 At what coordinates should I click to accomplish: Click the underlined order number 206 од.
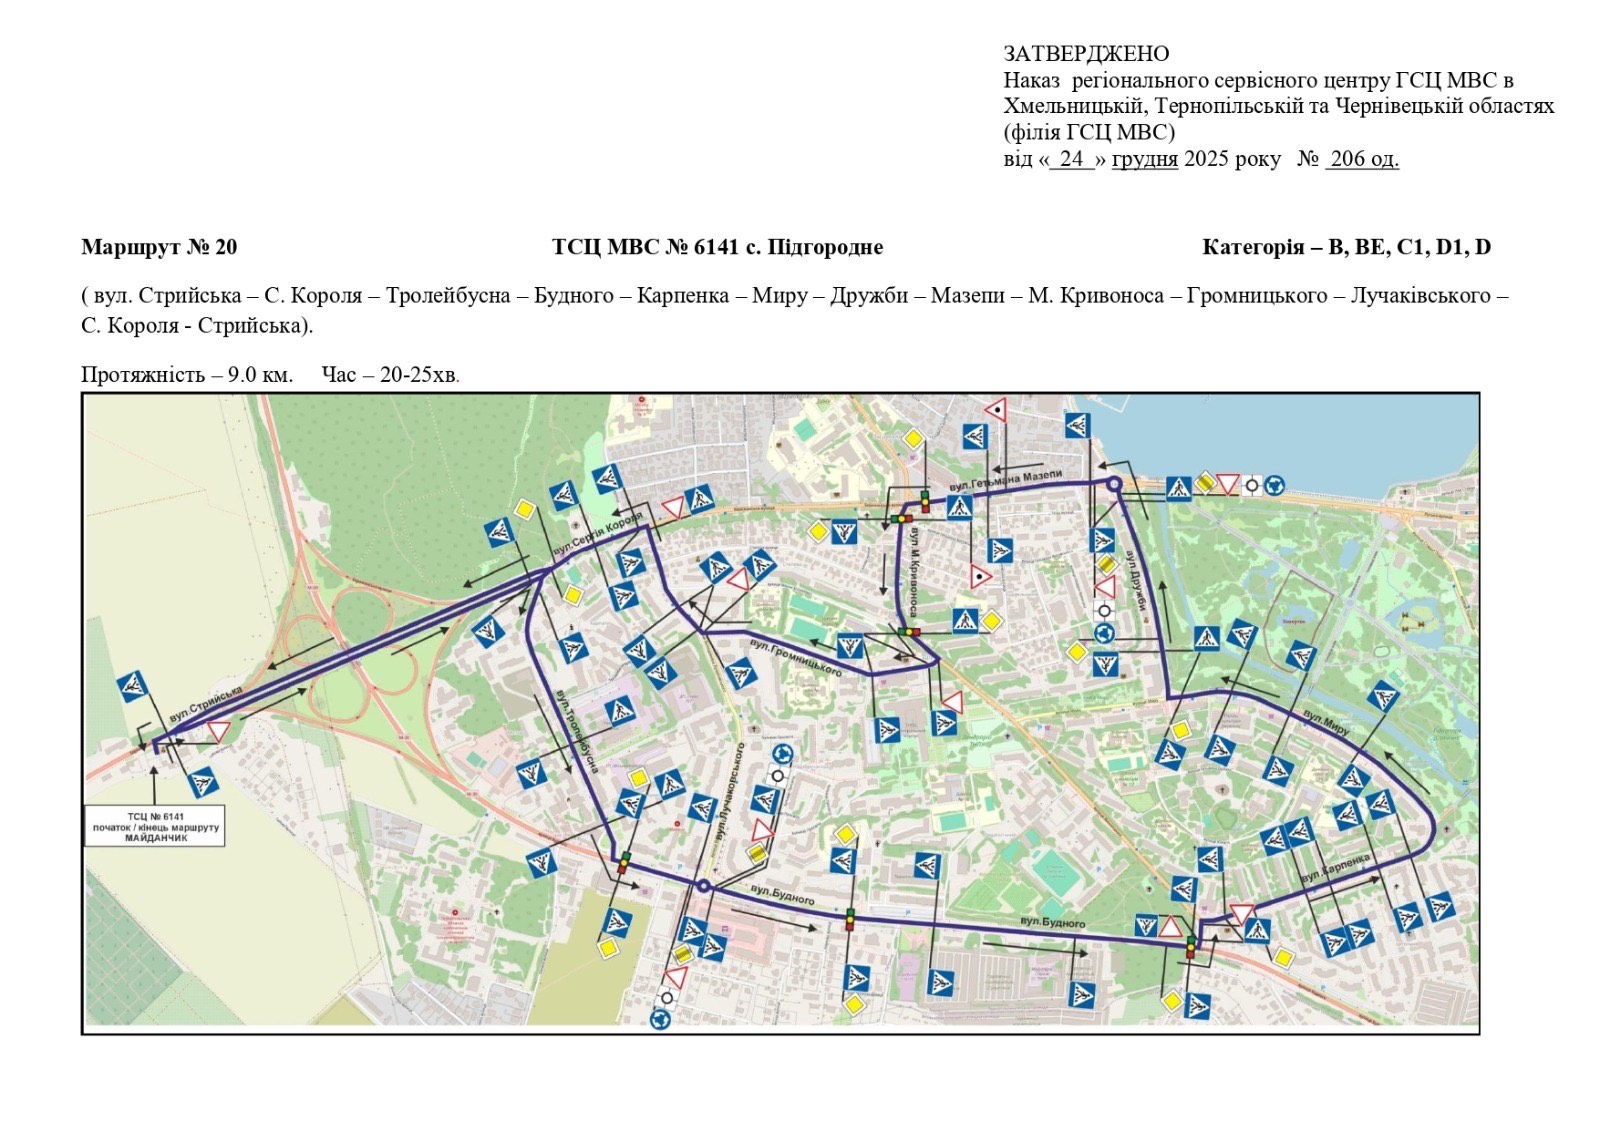(x=1362, y=159)
